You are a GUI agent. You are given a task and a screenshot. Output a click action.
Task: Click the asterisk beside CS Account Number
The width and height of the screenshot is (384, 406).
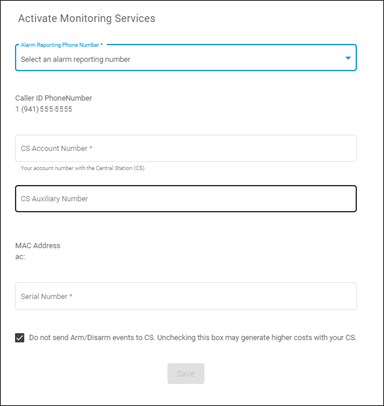[x=91, y=148]
